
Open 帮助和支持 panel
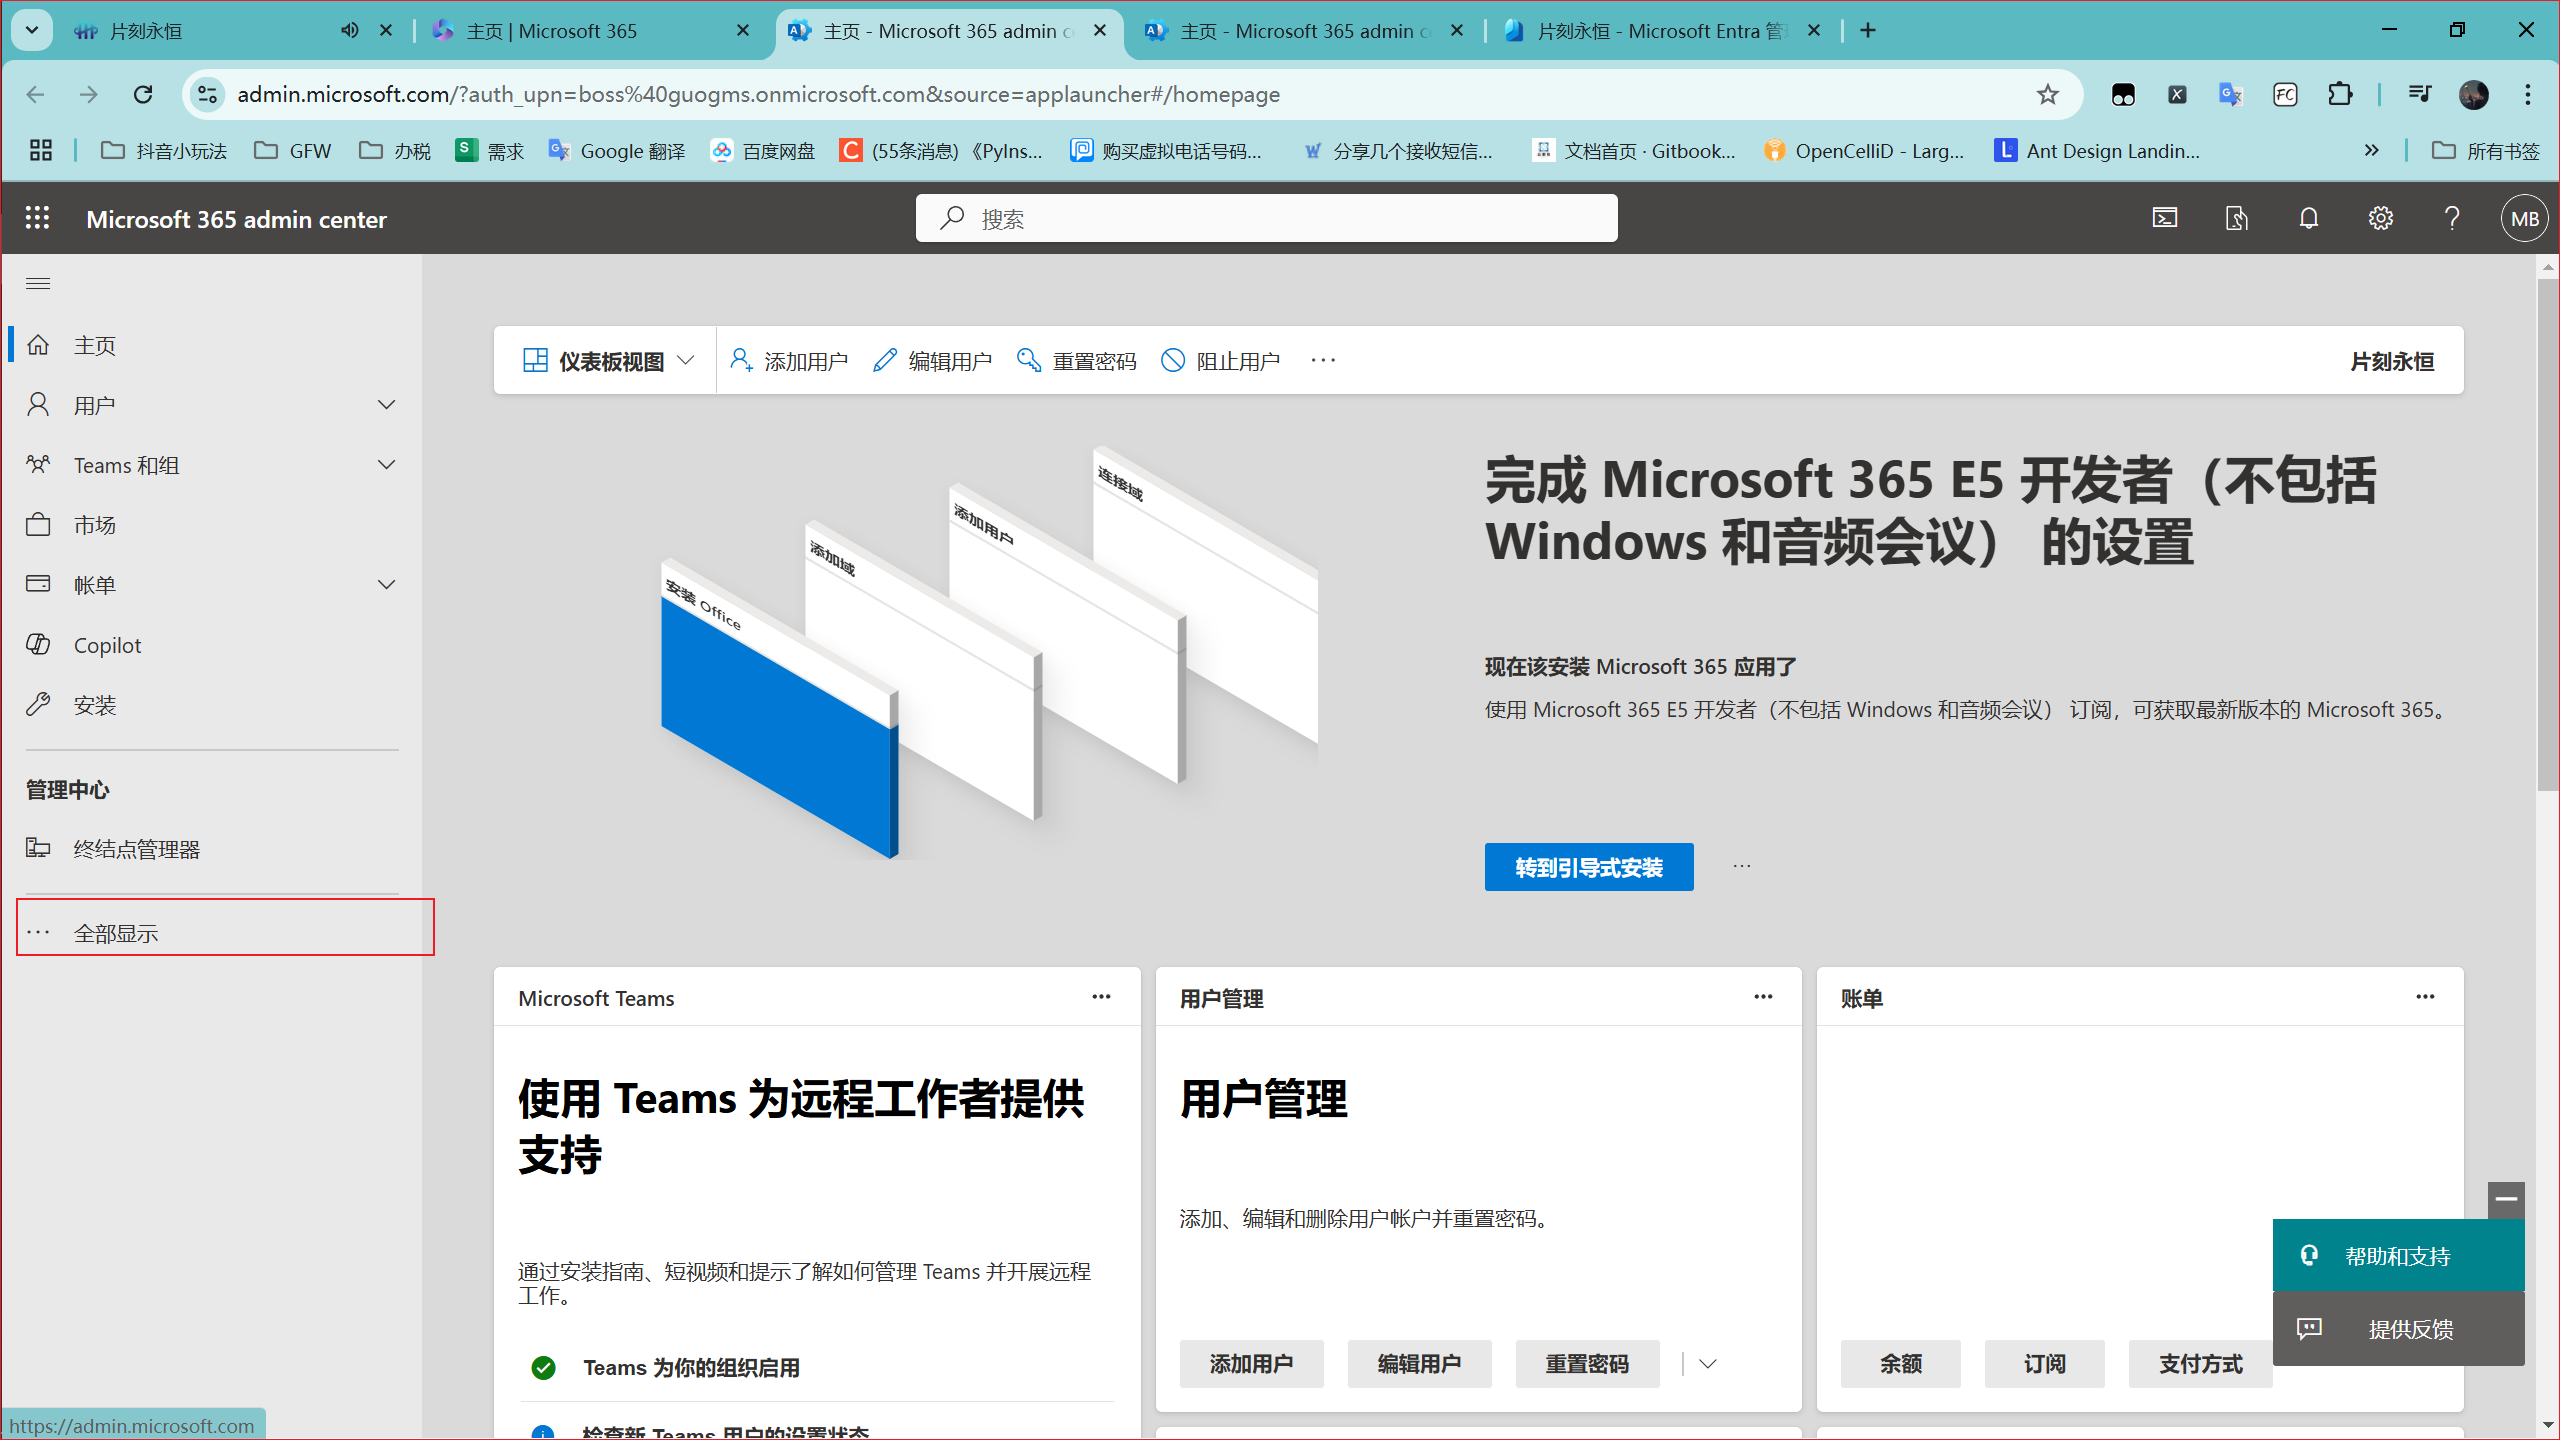click(2398, 1256)
